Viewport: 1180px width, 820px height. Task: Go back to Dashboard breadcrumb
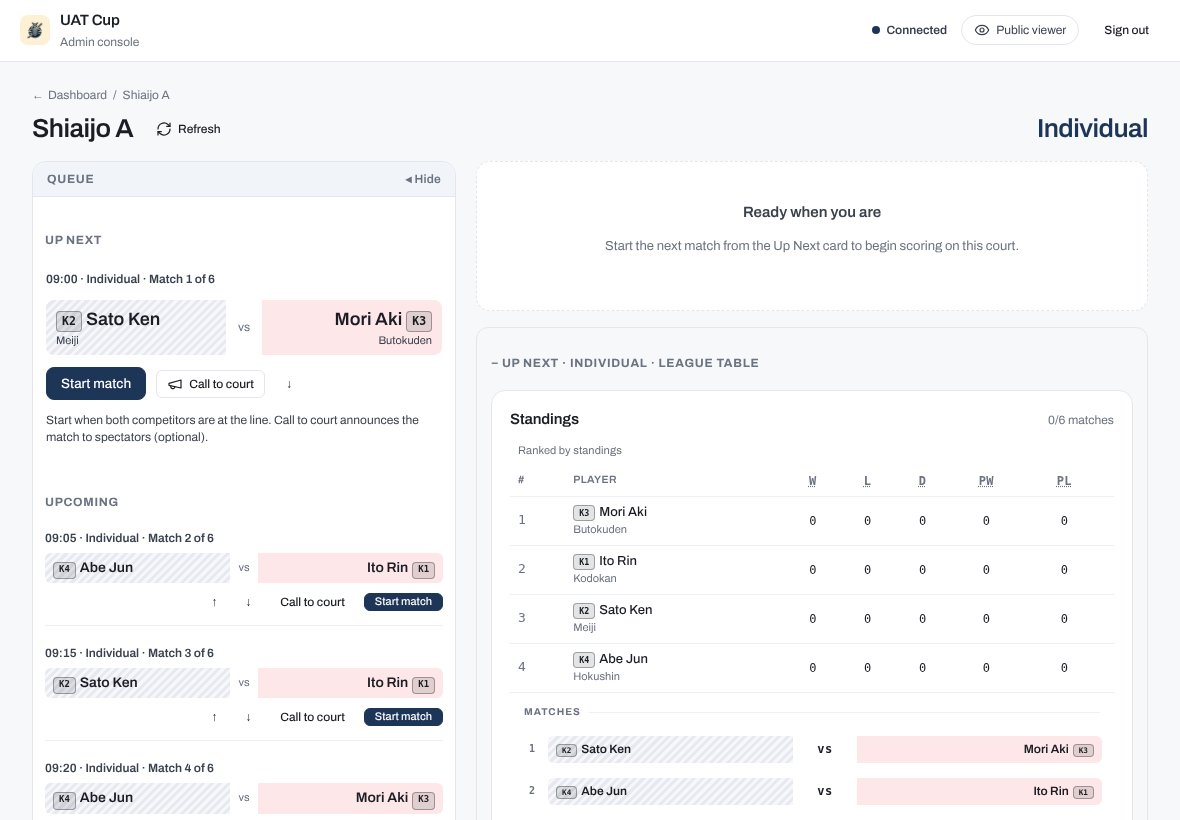click(77, 95)
